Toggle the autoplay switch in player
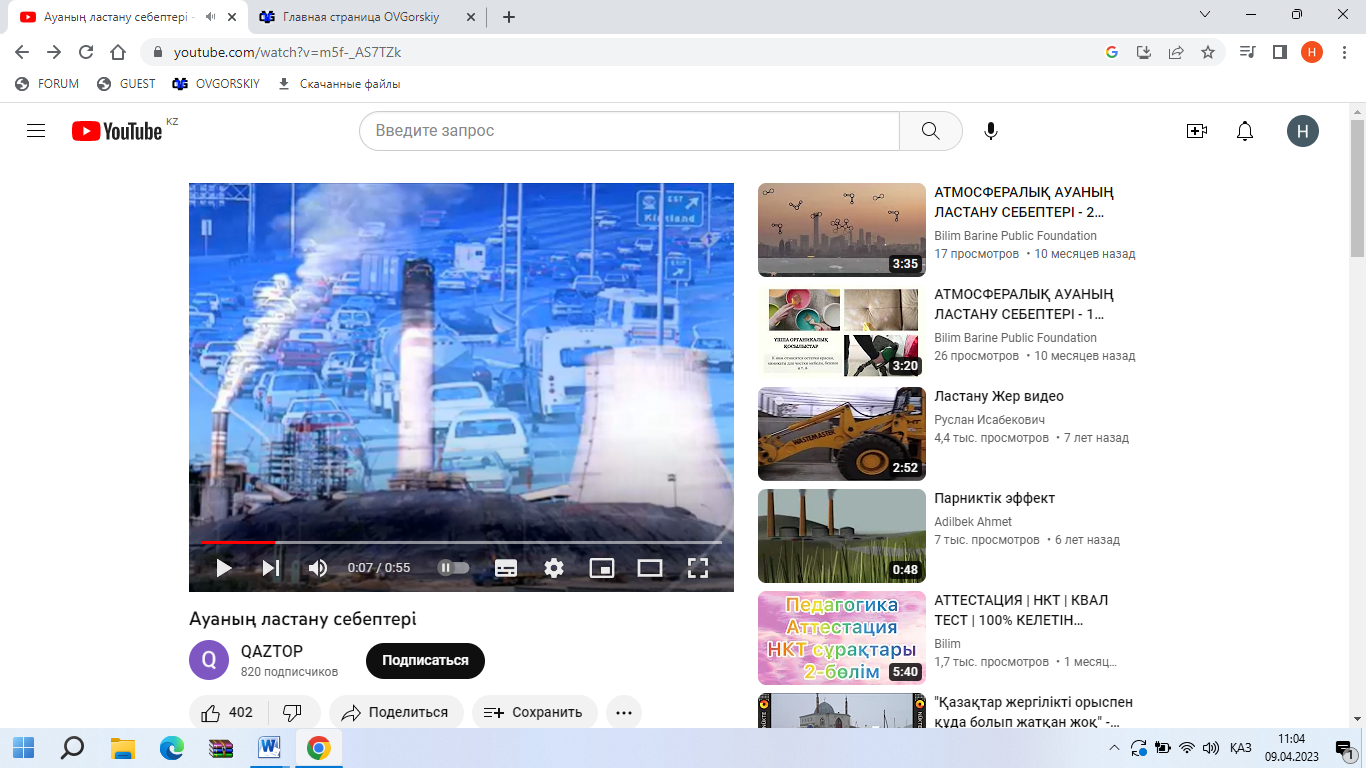Image resolution: width=1366 pixels, height=768 pixels. click(454, 568)
